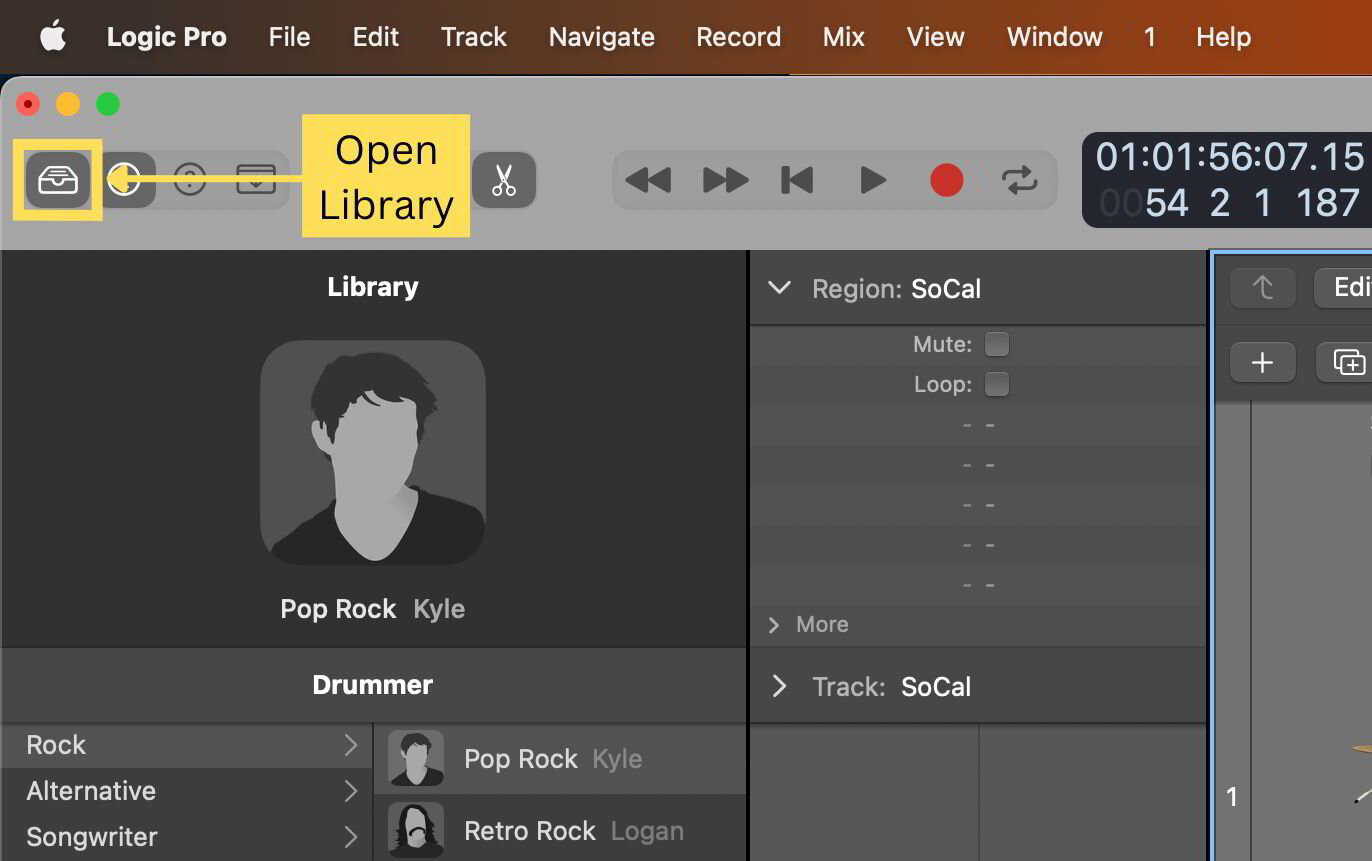Open the Track menu in the menu bar
Screen dimensions: 1372x861
point(472,36)
